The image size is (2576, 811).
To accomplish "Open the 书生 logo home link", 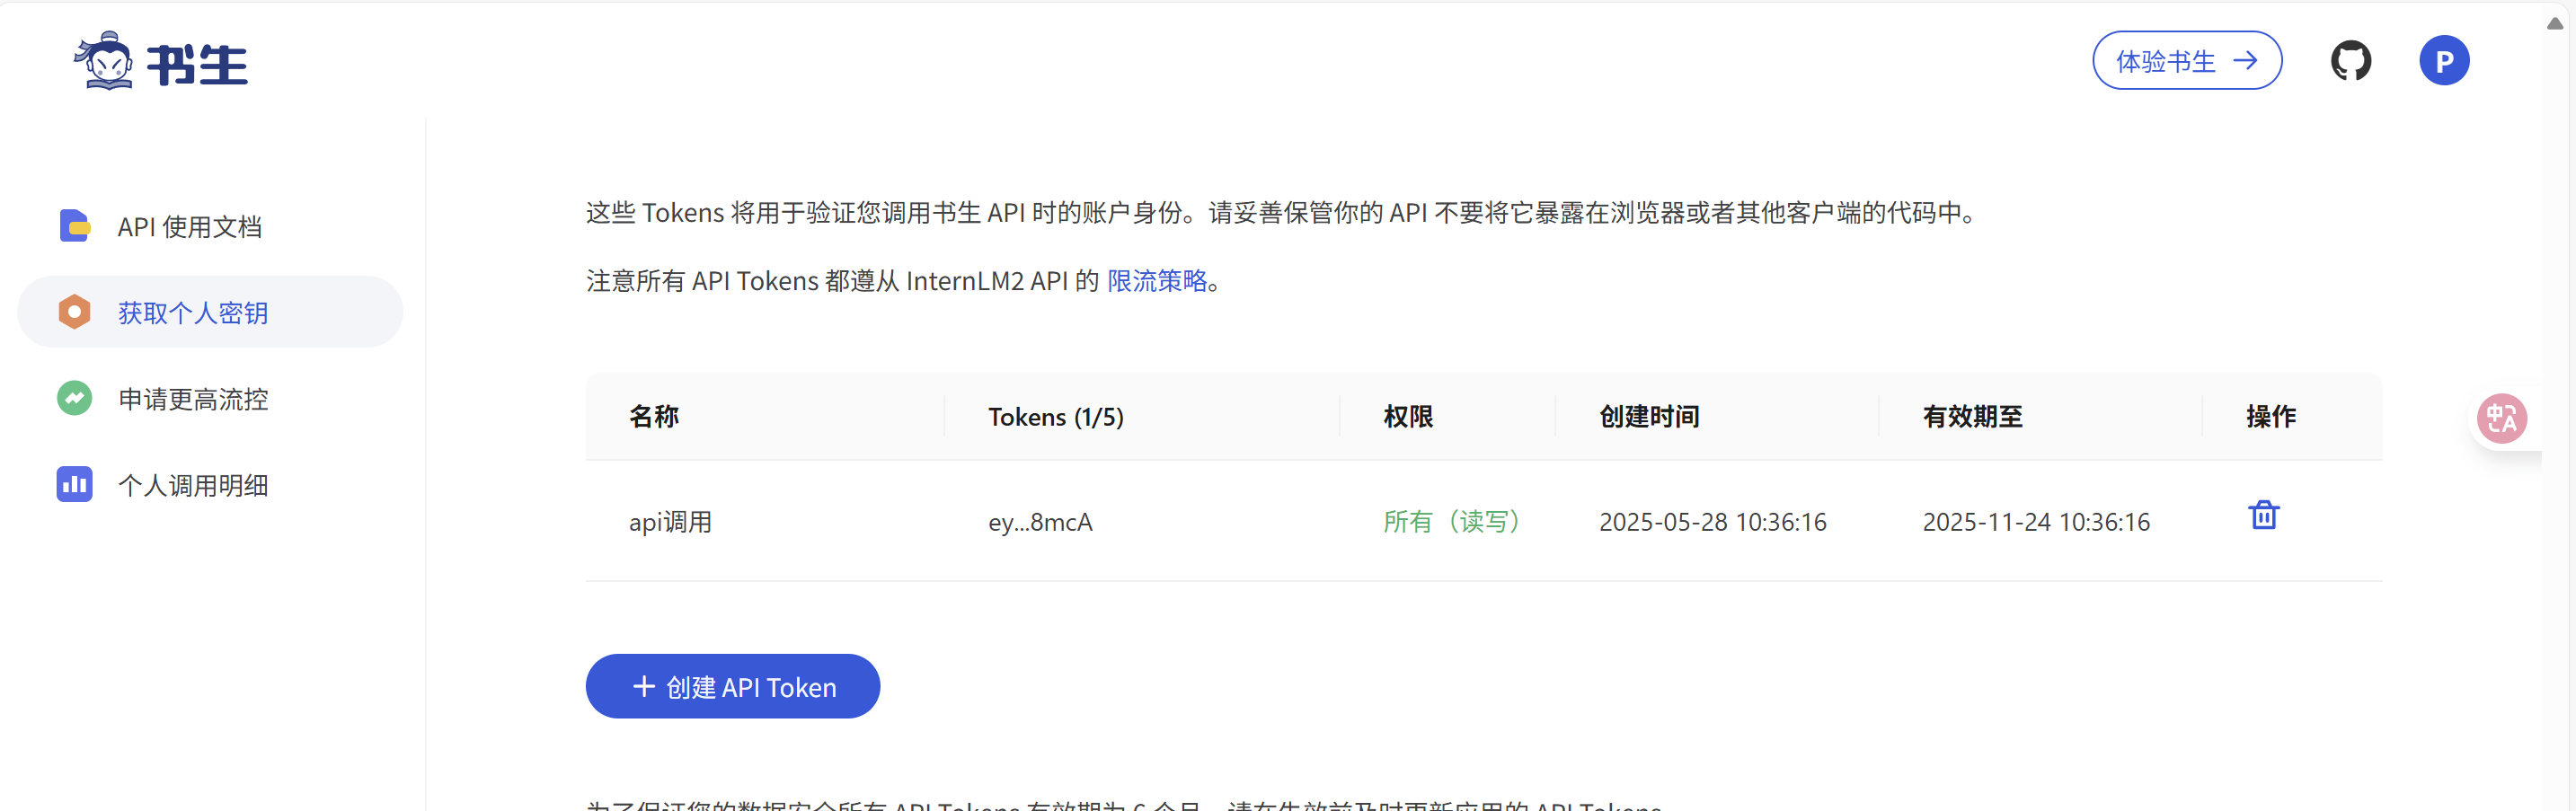I will [x=160, y=61].
